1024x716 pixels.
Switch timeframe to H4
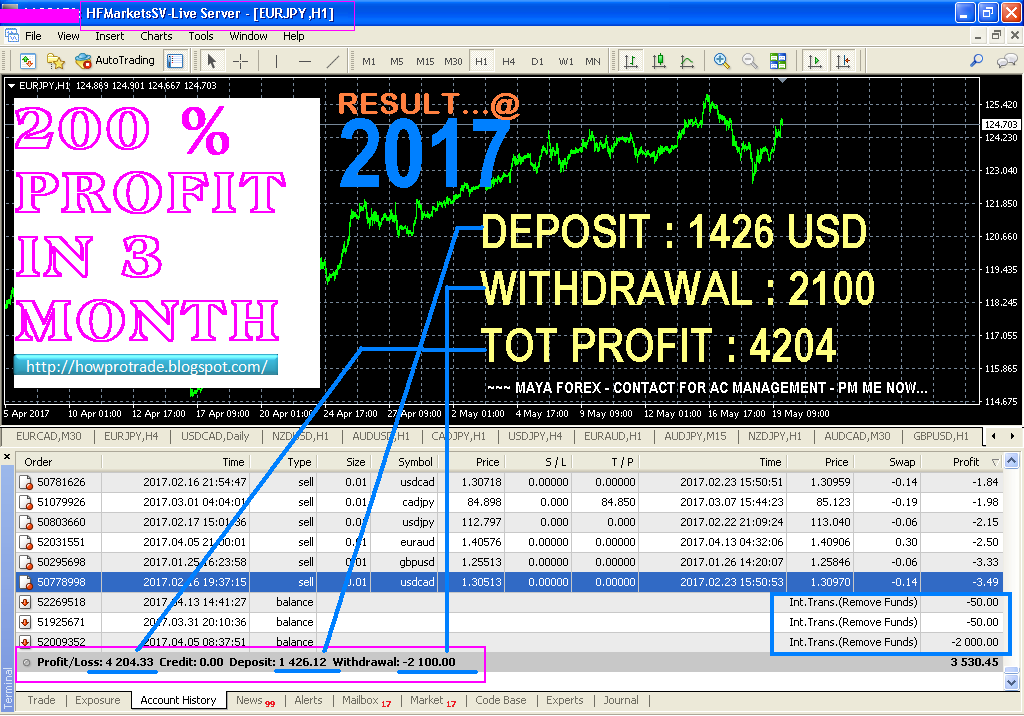(x=508, y=60)
